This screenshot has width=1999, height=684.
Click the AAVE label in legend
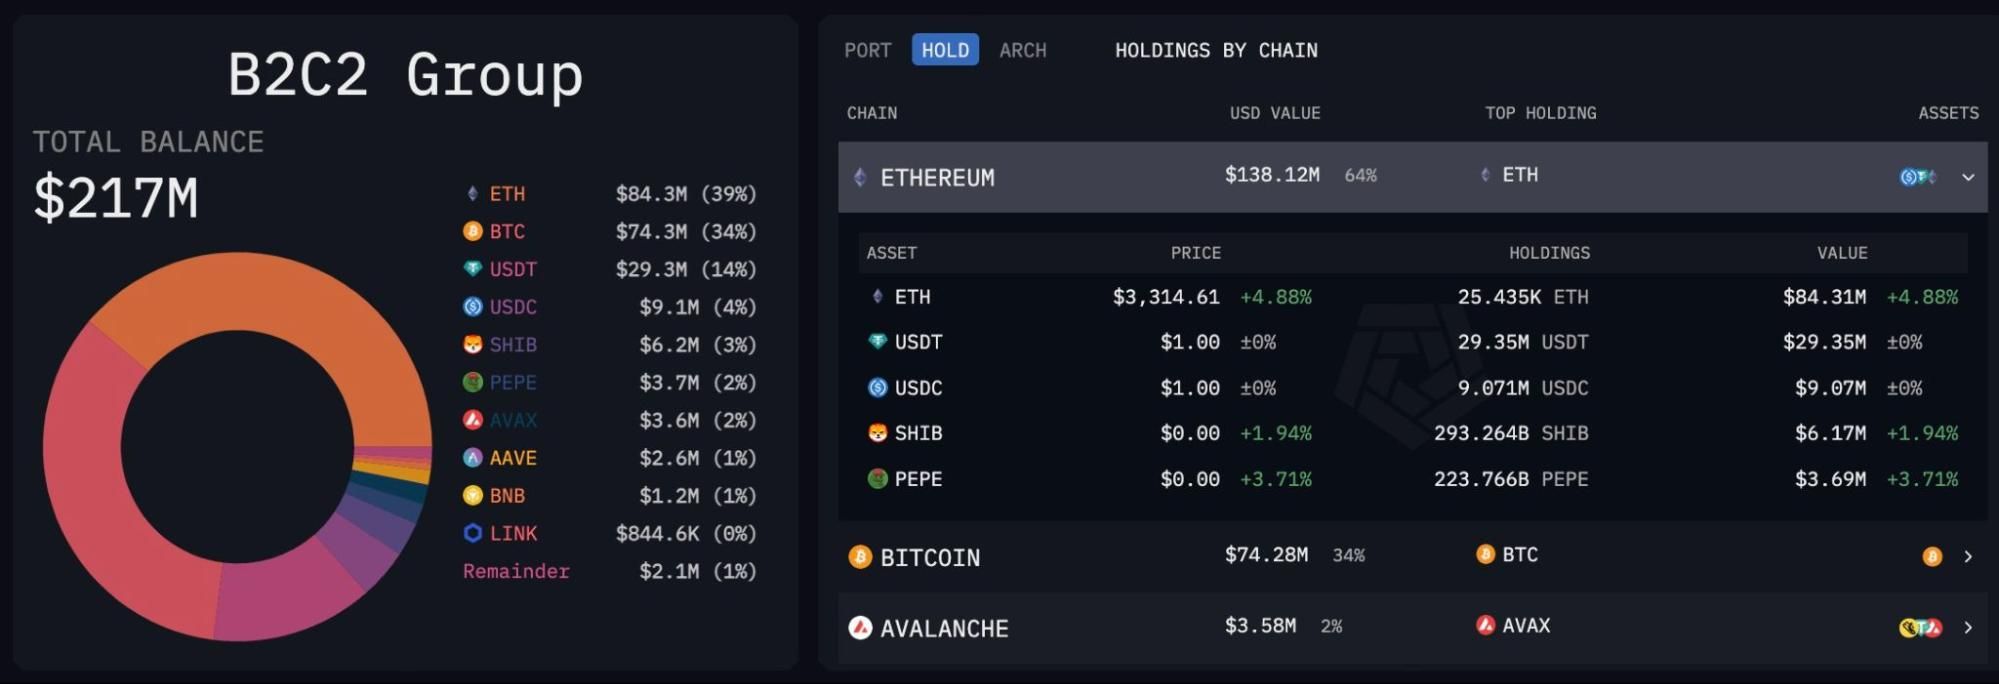click(513, 458)
